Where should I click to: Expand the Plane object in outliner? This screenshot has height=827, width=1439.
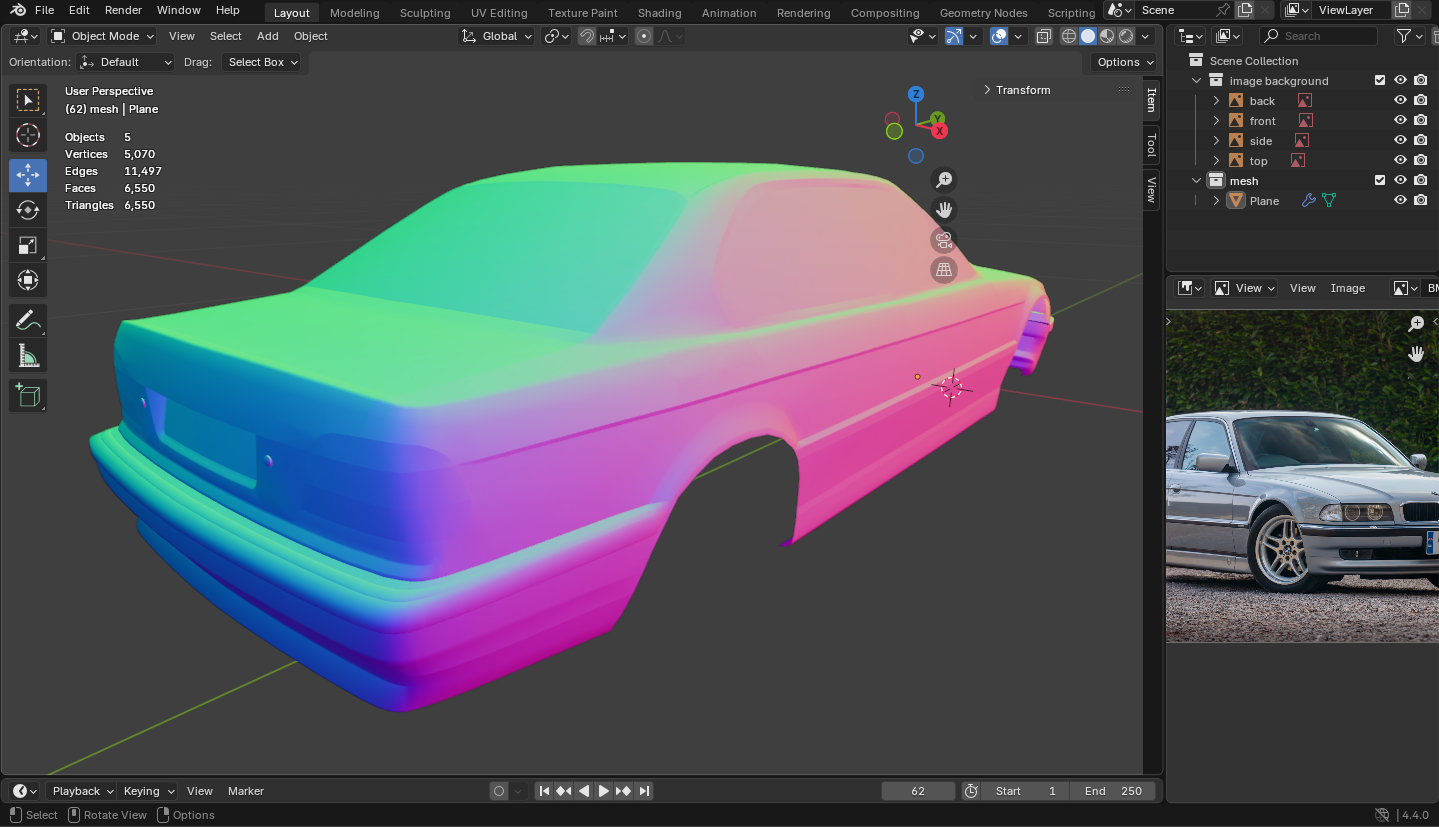click(1216, 201)
